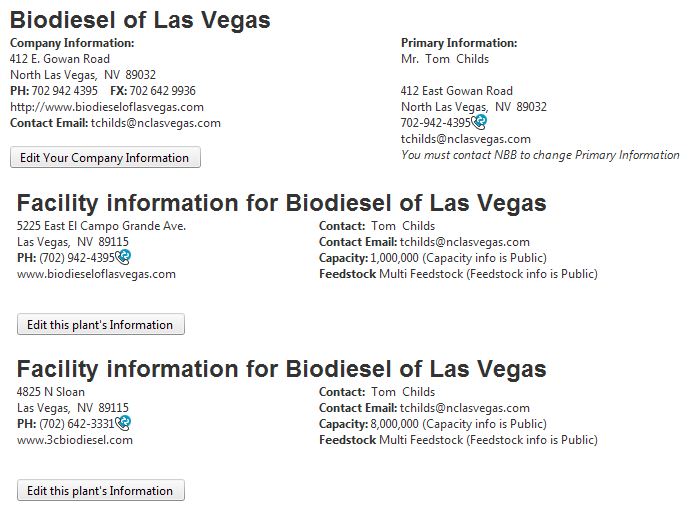Click the phone number (702) 642-3331
695x508 pixels.
[78, 424]
